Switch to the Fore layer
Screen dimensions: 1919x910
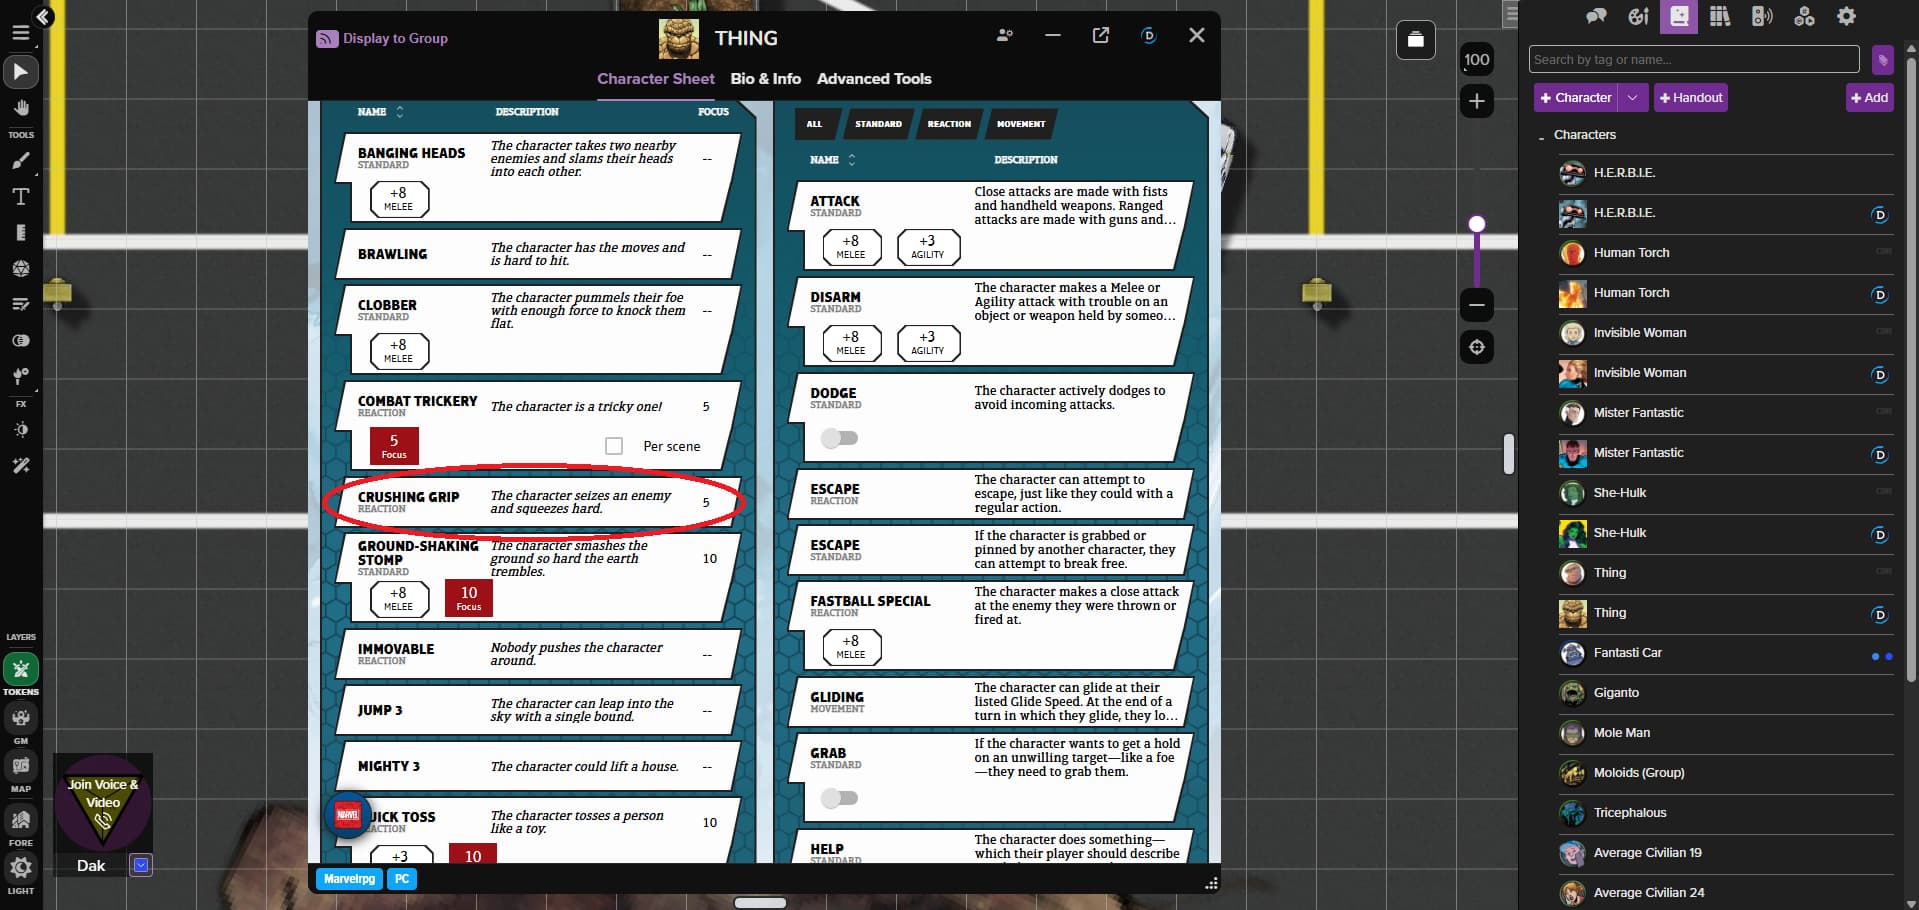(x=20, y=820)
